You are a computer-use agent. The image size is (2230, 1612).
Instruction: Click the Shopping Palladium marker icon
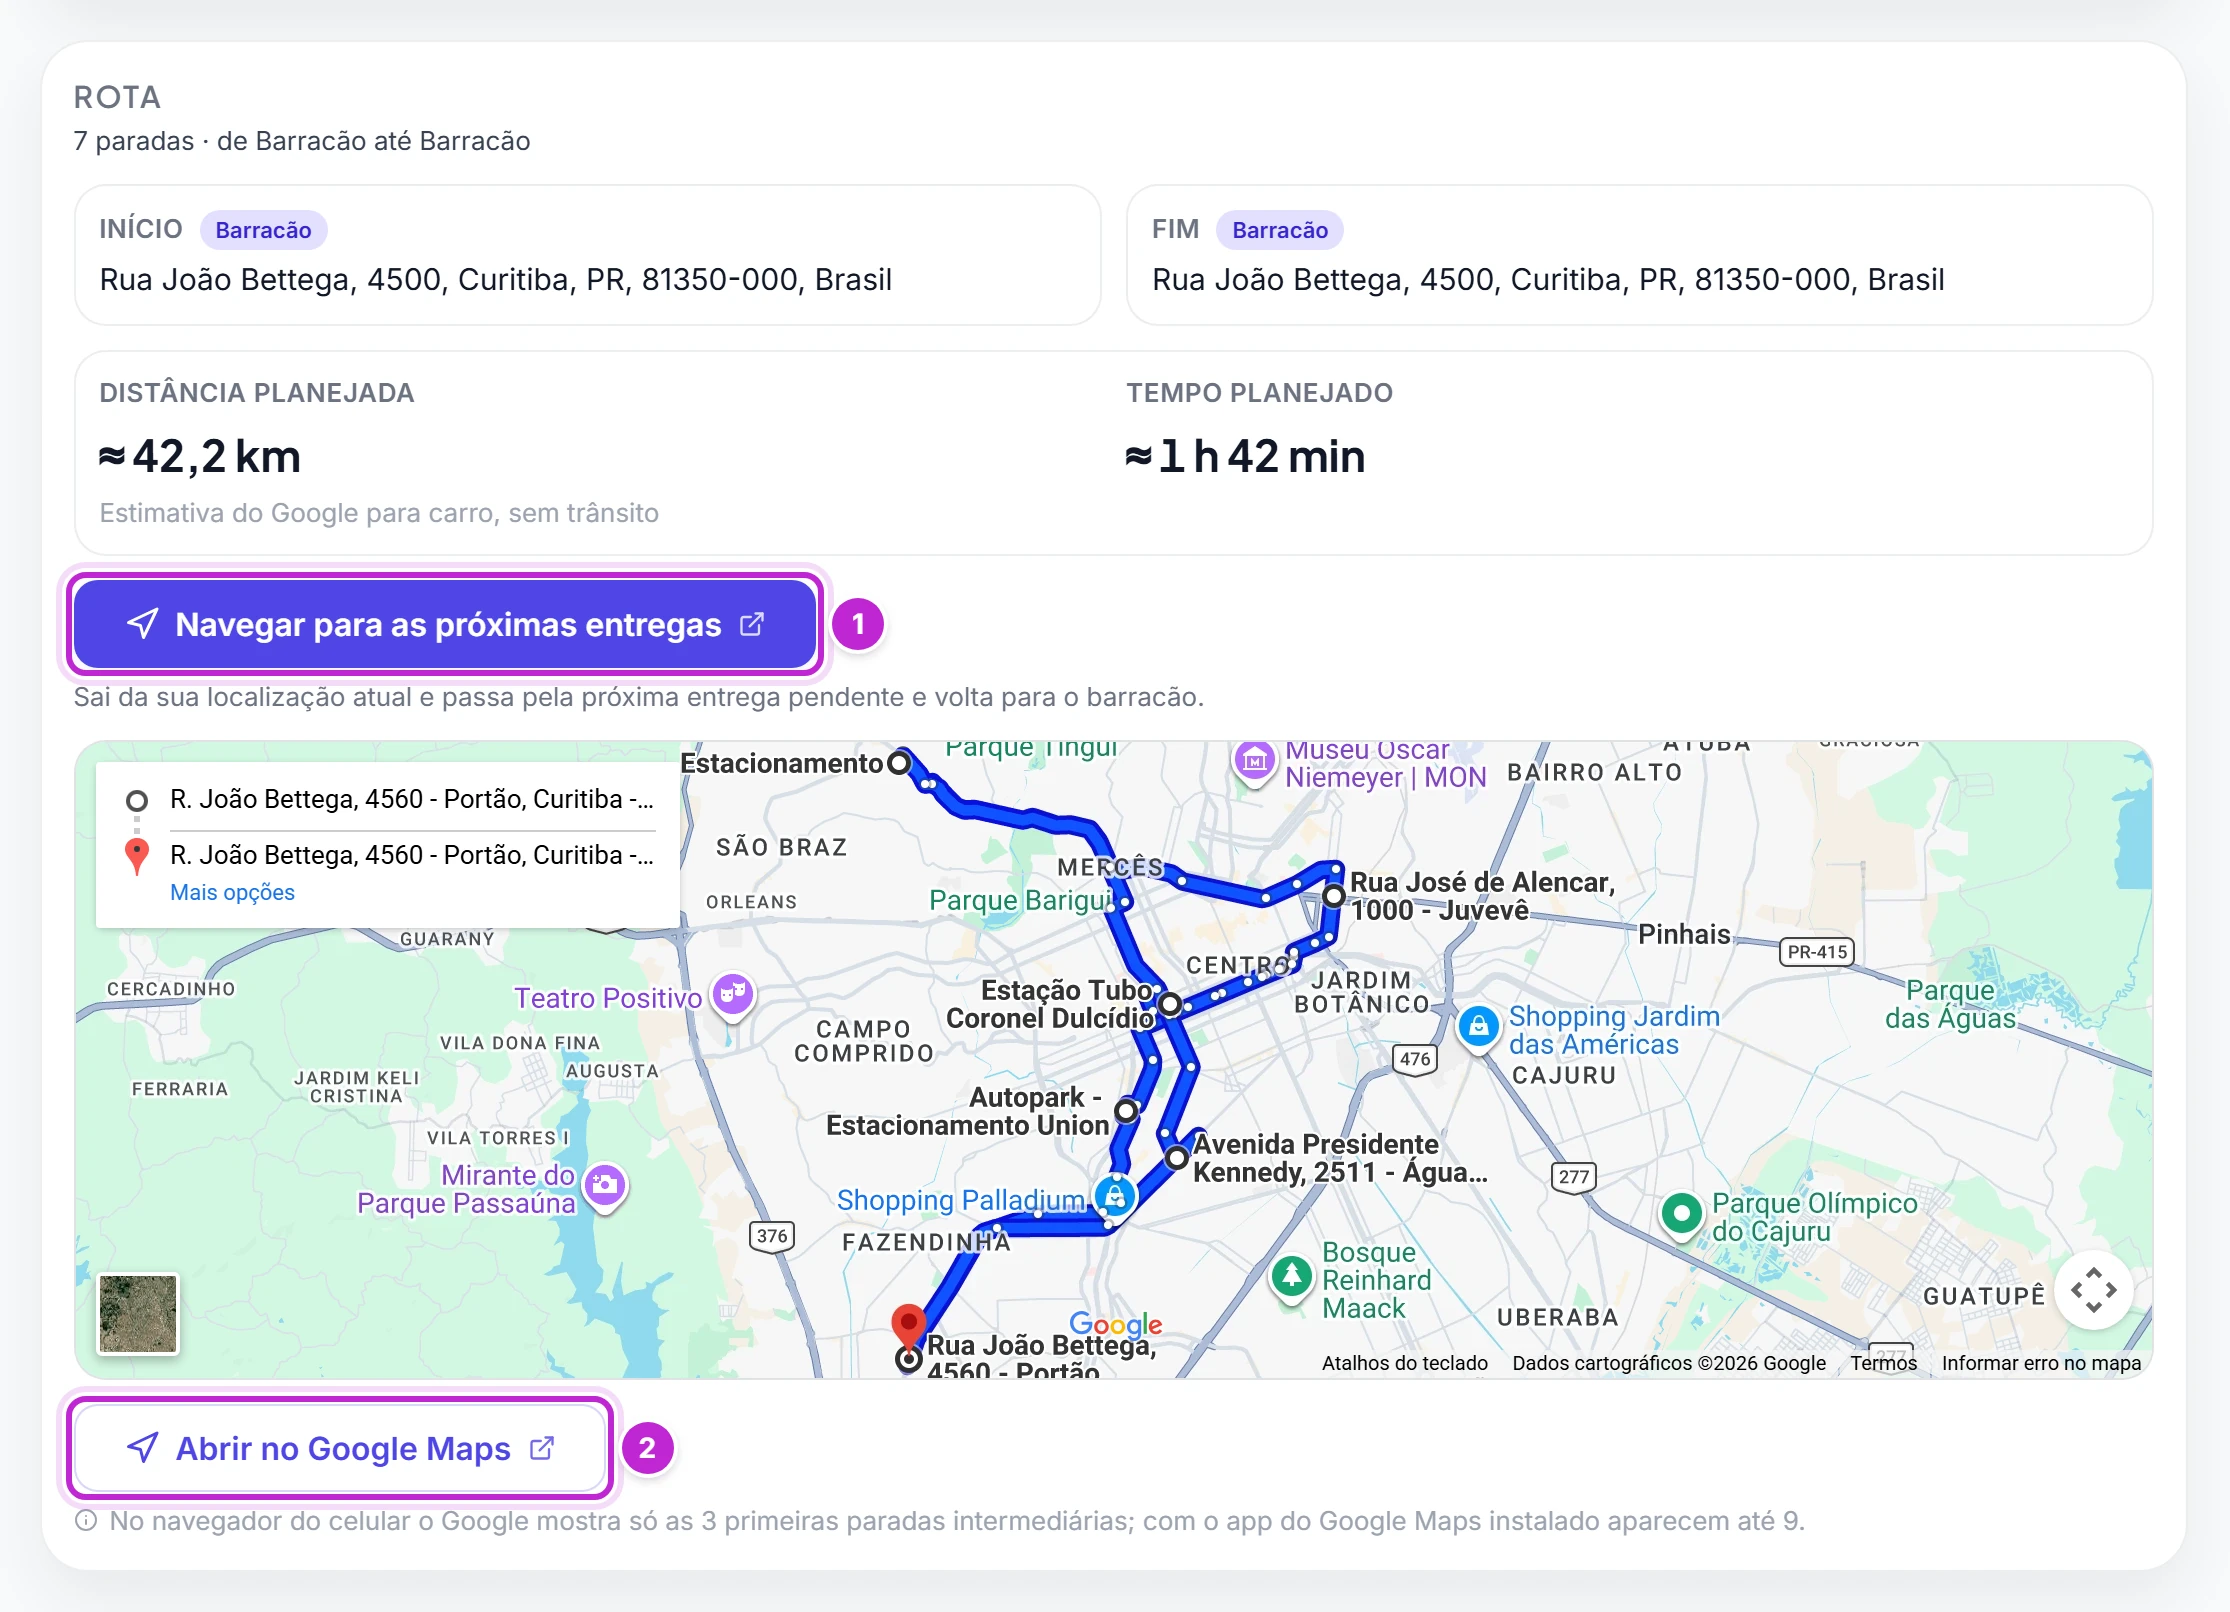tap(1114, 1196)
